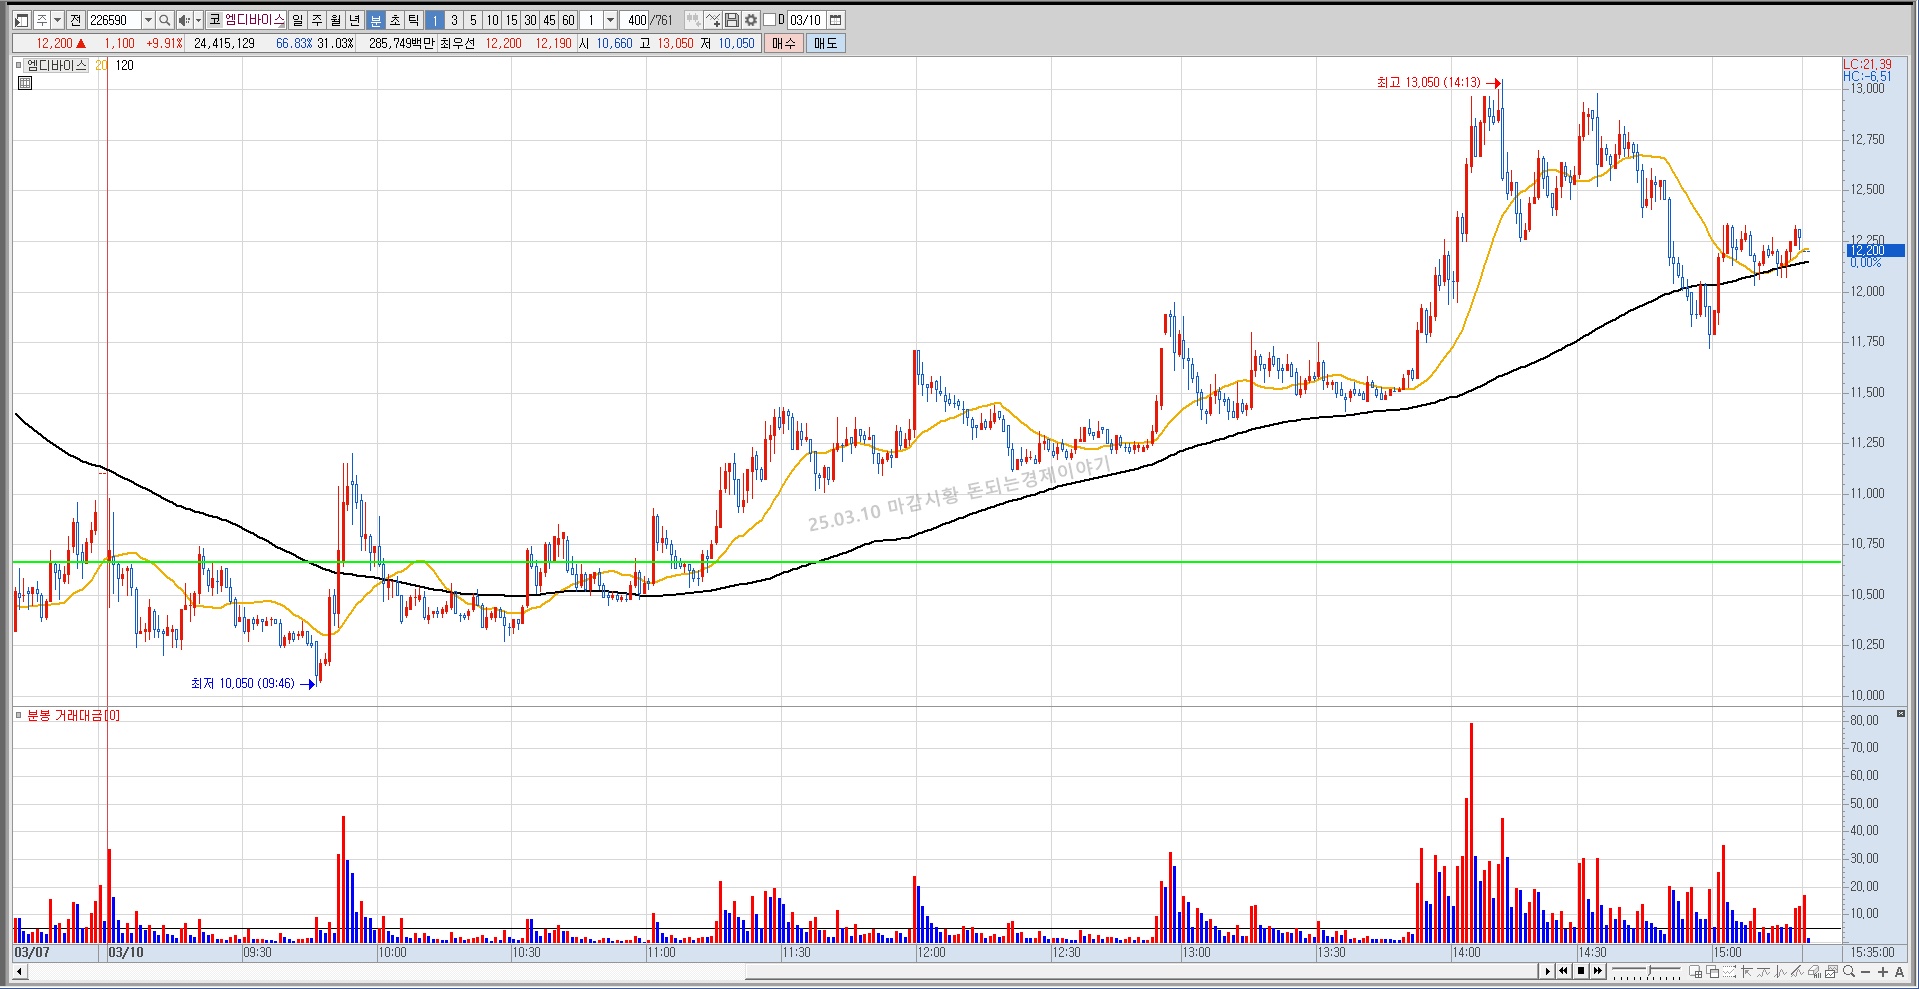
Task: Select the 분 minute period toggle
Action: pyautogui.click(x=375, y=20)
